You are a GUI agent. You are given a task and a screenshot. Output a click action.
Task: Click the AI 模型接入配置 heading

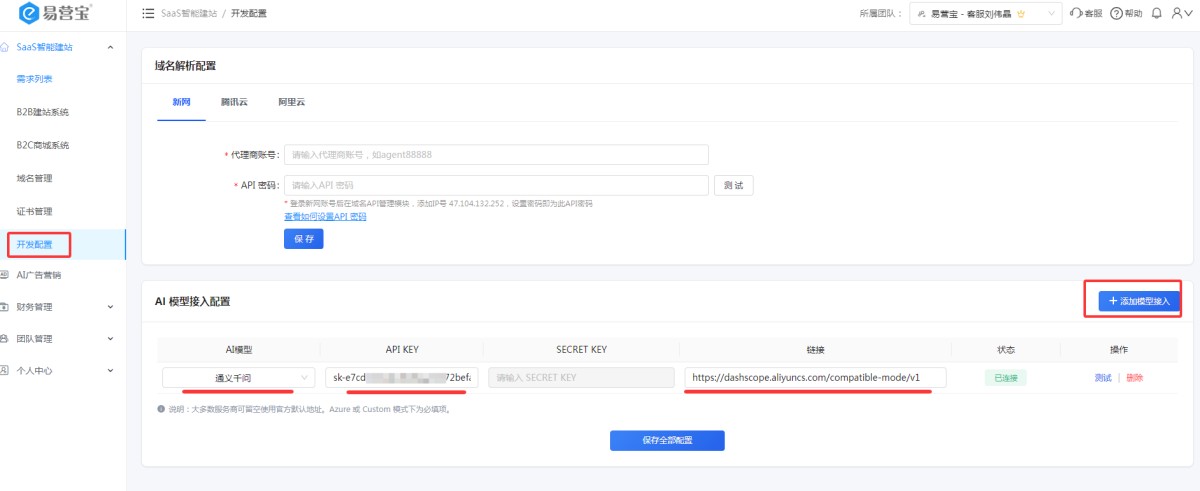(x=193, y=301)
